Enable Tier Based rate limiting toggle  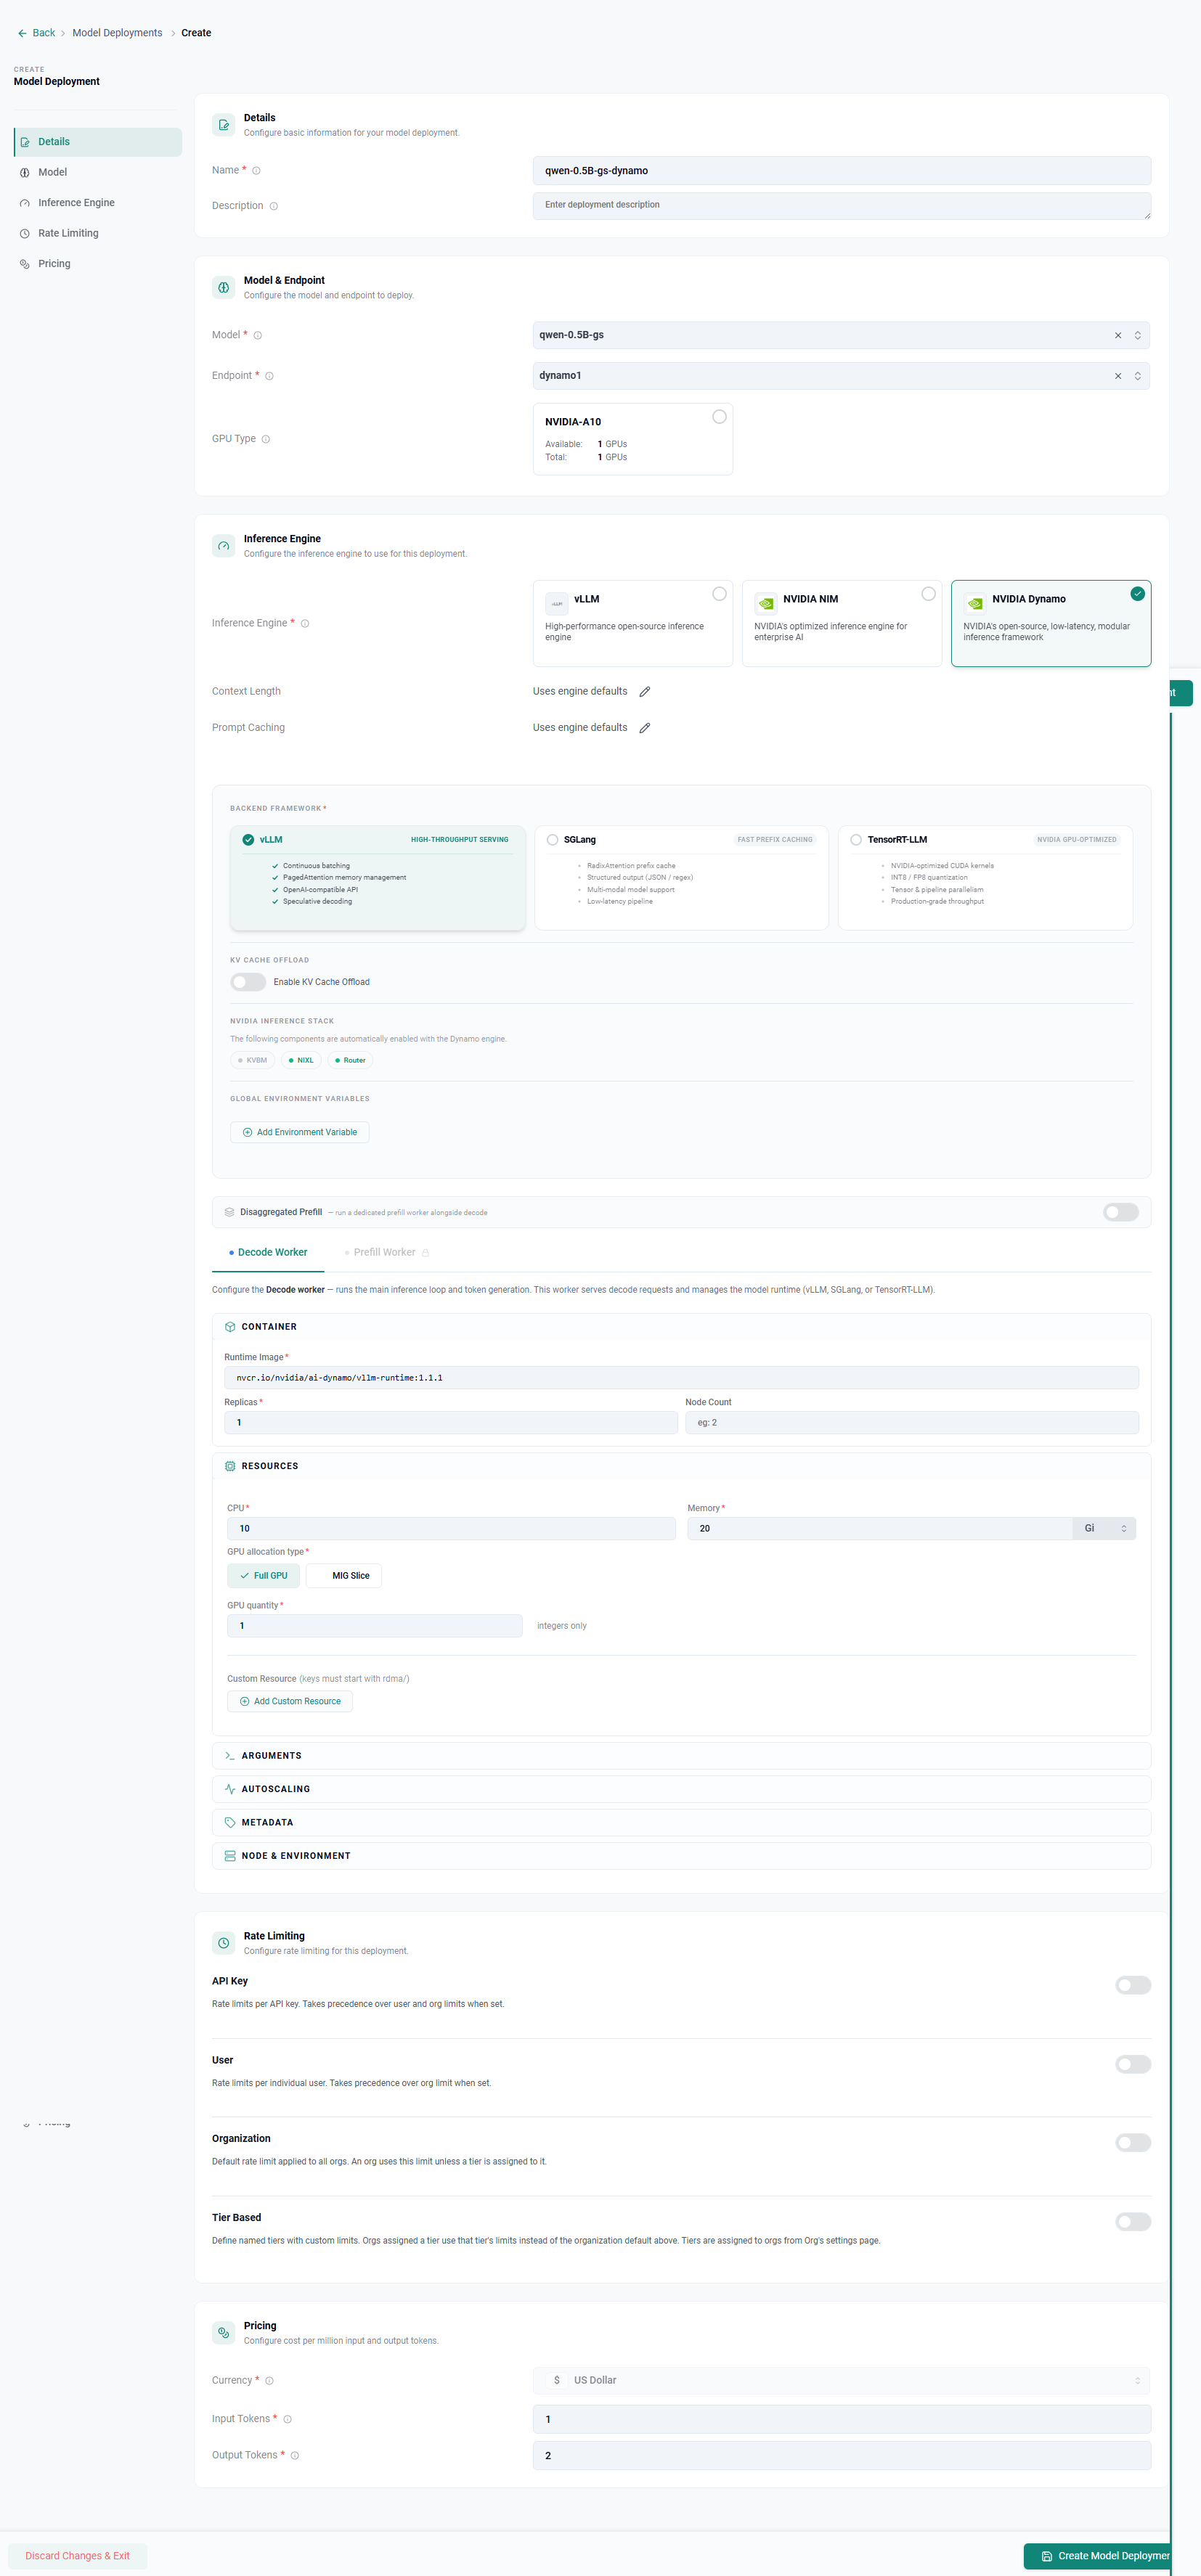[1133, 2222]
